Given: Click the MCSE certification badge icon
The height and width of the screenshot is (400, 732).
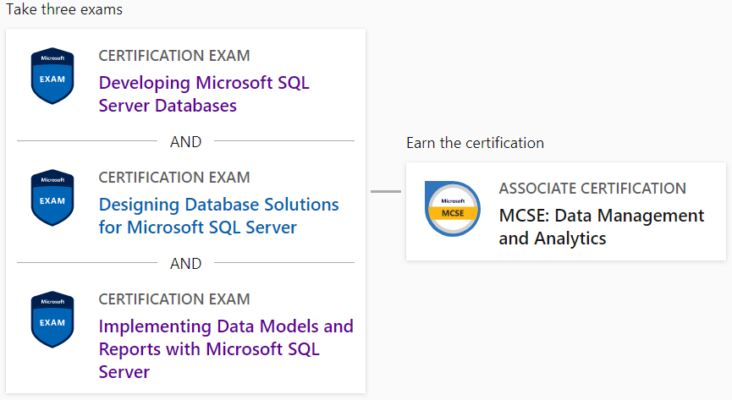Looking at the screenshot, I should click(452, 209).
